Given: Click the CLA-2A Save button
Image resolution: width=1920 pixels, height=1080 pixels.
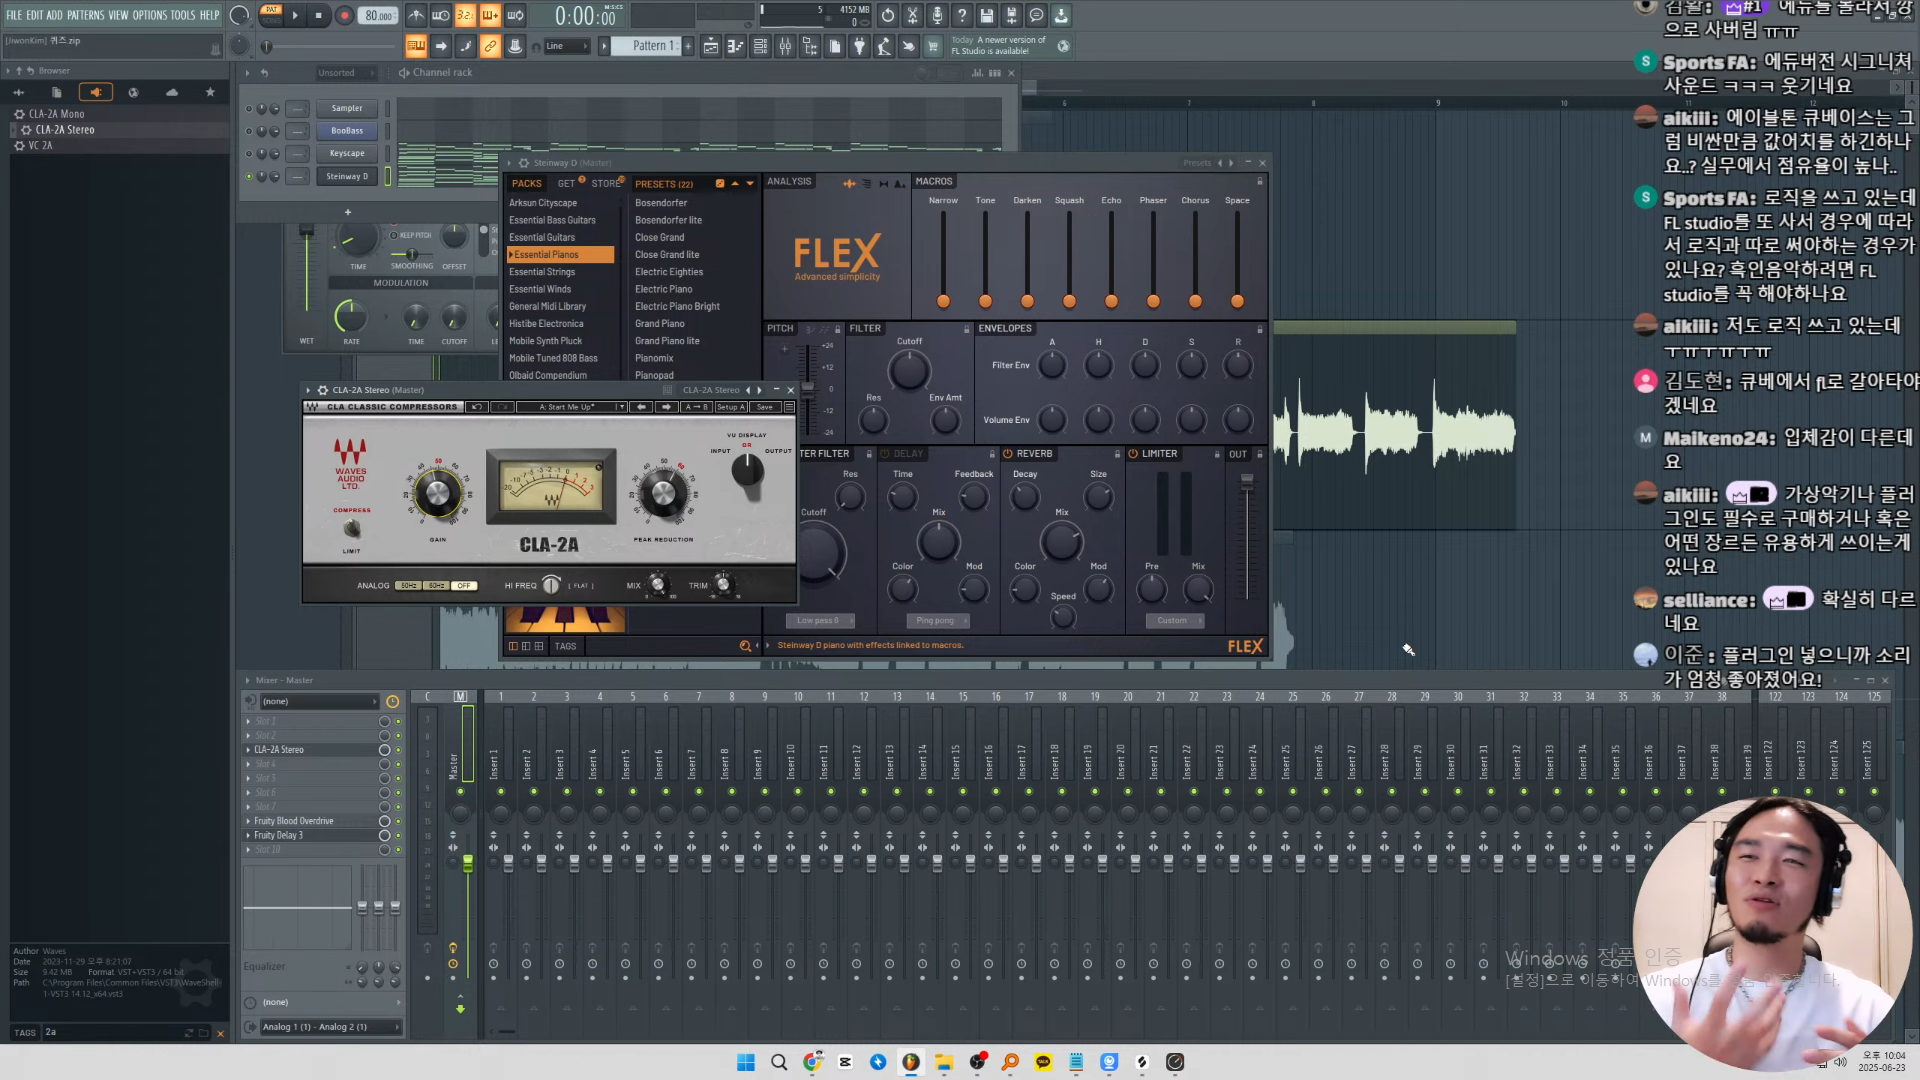Looking at the screenshot, I should (x=765, y=407).
